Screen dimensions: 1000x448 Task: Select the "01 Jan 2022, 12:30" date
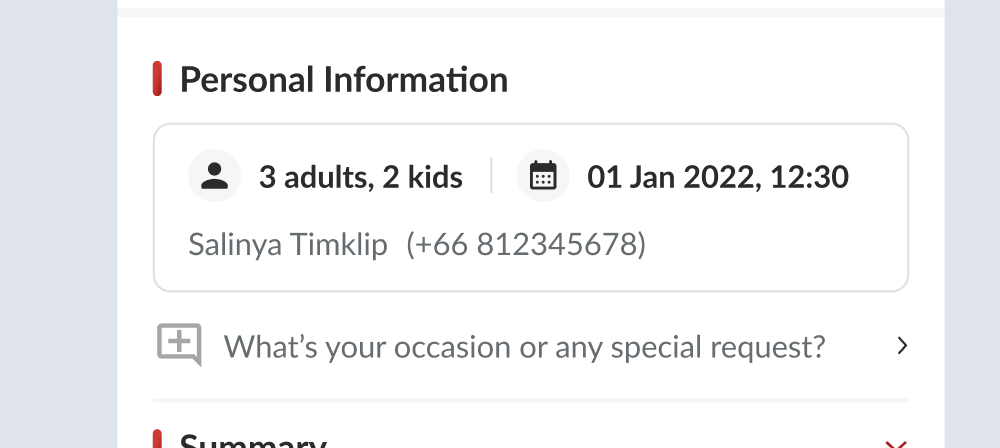(x=717, y=177)
